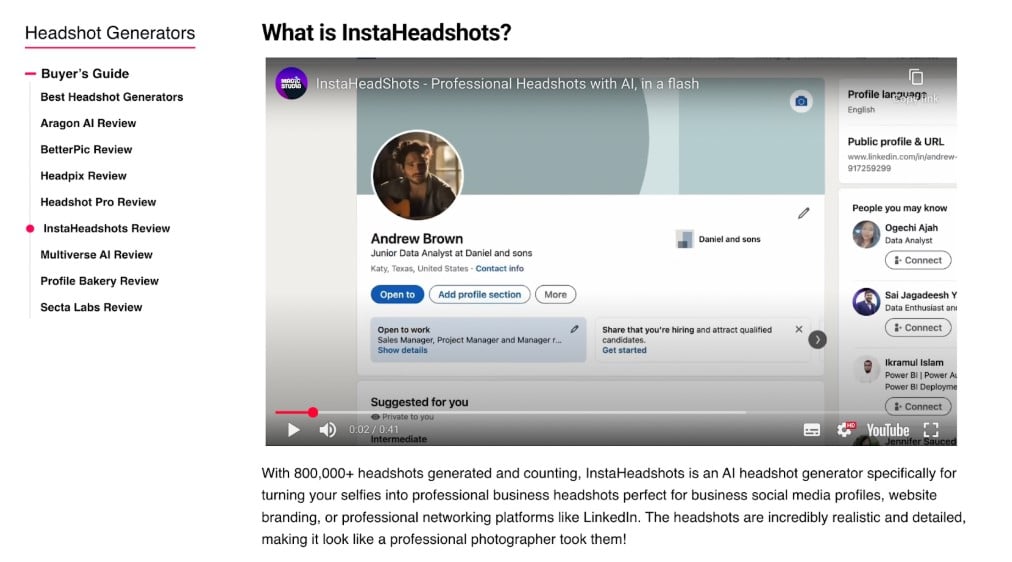Screen dimensions: 1012x562
Task: Click the copy link icon on the video
Action: point(915,77)
